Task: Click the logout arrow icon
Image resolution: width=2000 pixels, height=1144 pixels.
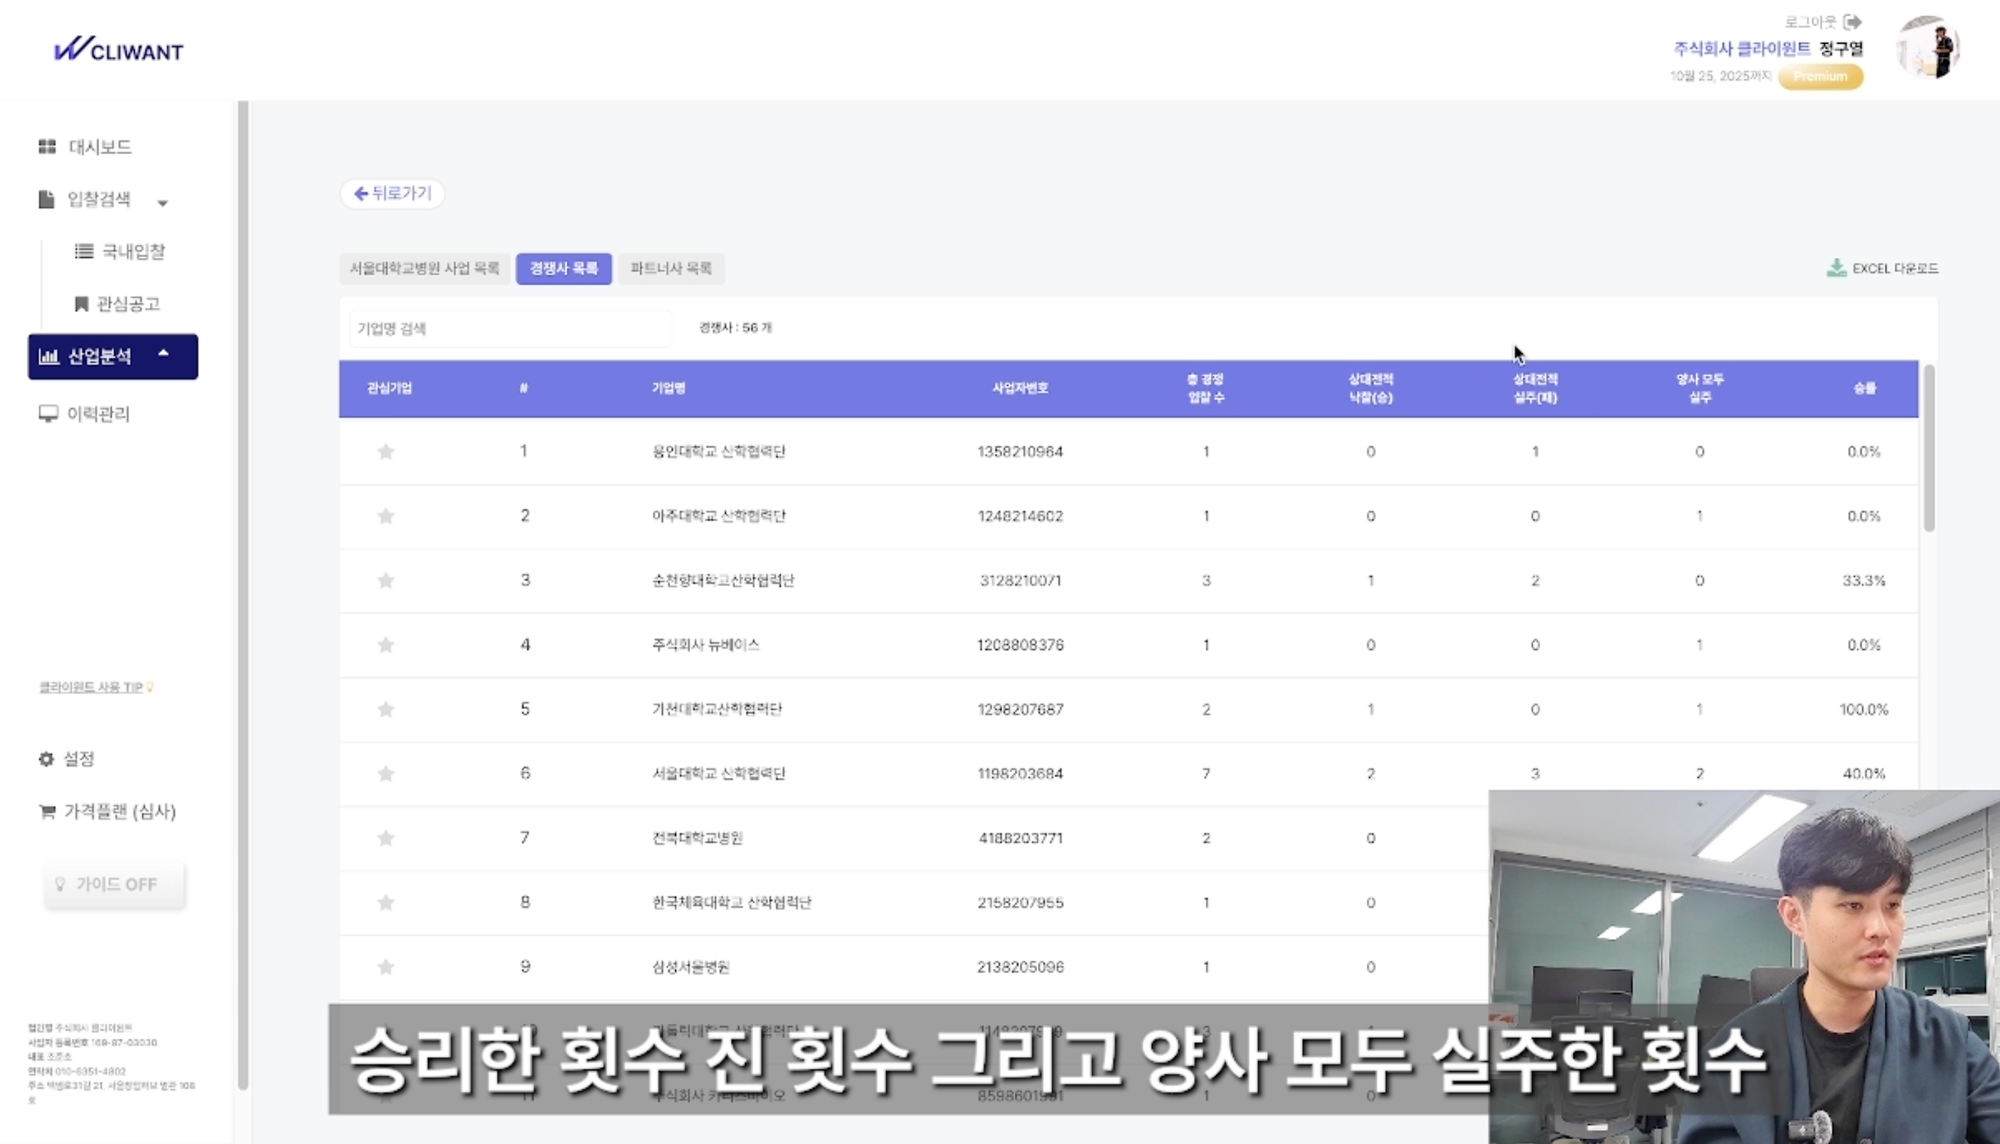Action: pyautogui.click(x=1853, y=22)
